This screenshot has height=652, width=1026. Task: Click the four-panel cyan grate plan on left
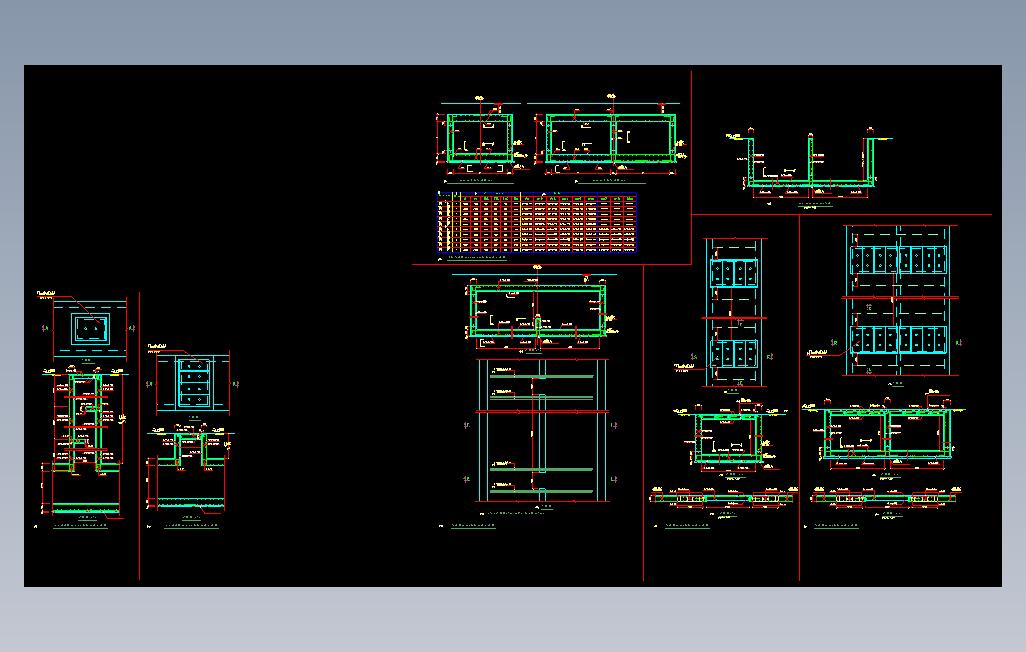pyautogui.click(x=192, y=383)
